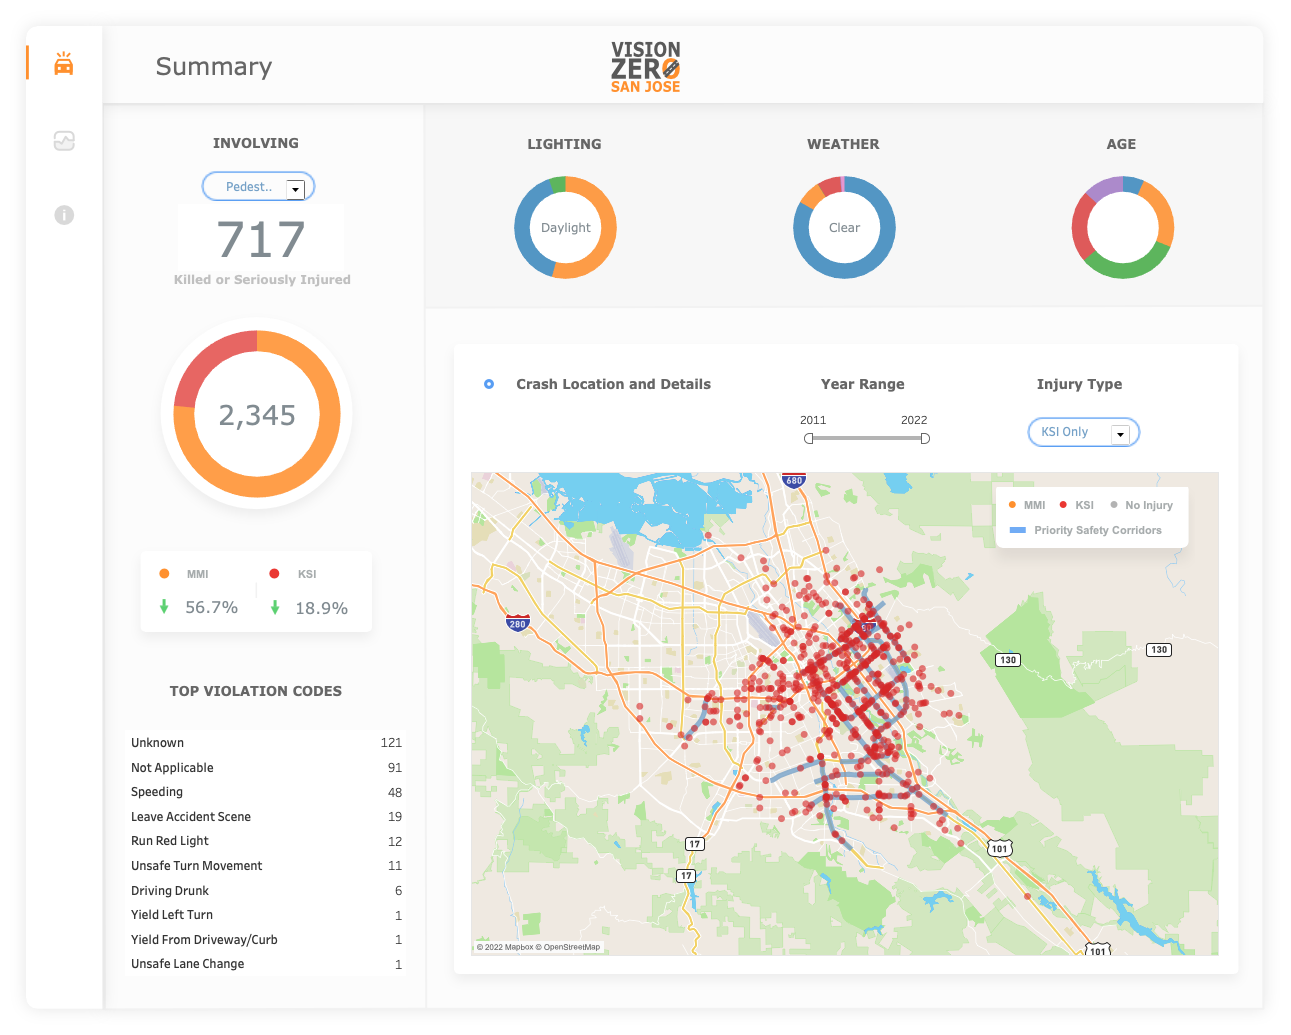Click the Age donut chart

[x=1122, y=228]
